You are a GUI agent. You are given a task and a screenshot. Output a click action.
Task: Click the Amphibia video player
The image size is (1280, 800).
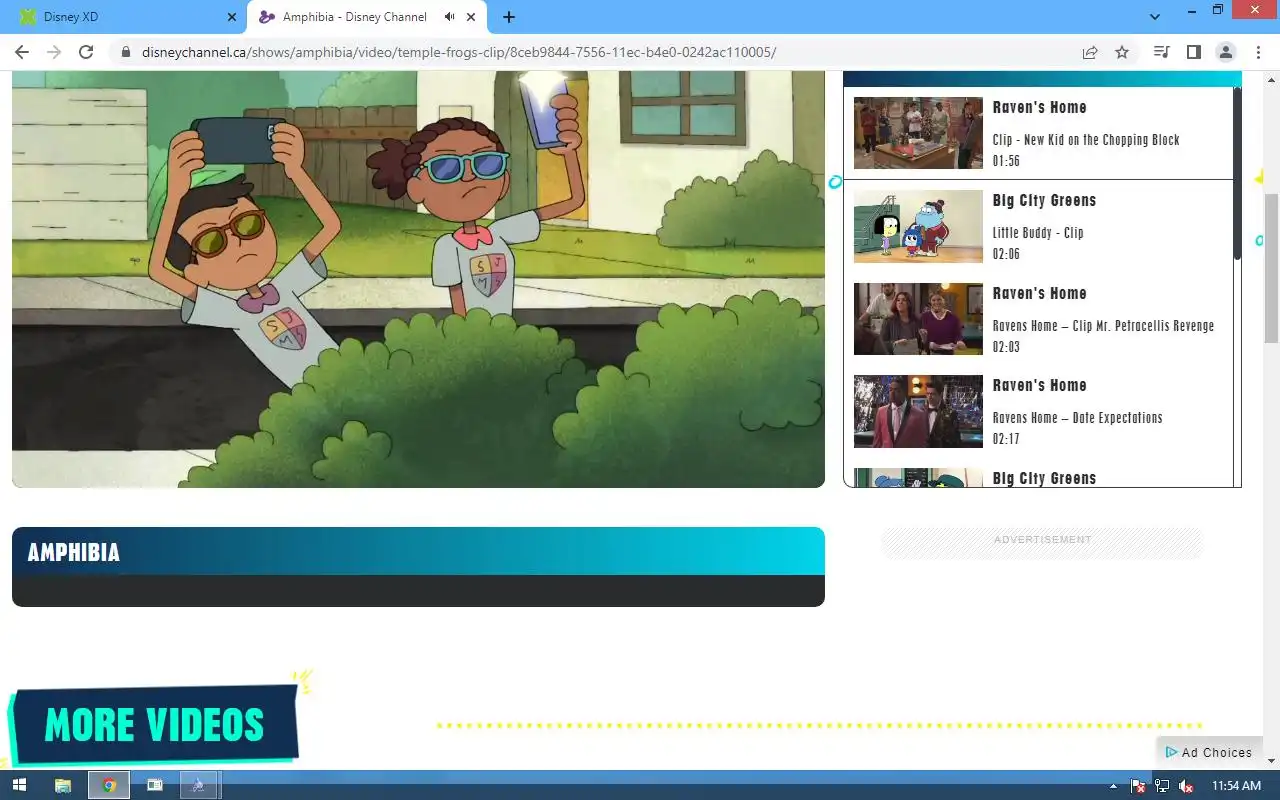point(418,279)
